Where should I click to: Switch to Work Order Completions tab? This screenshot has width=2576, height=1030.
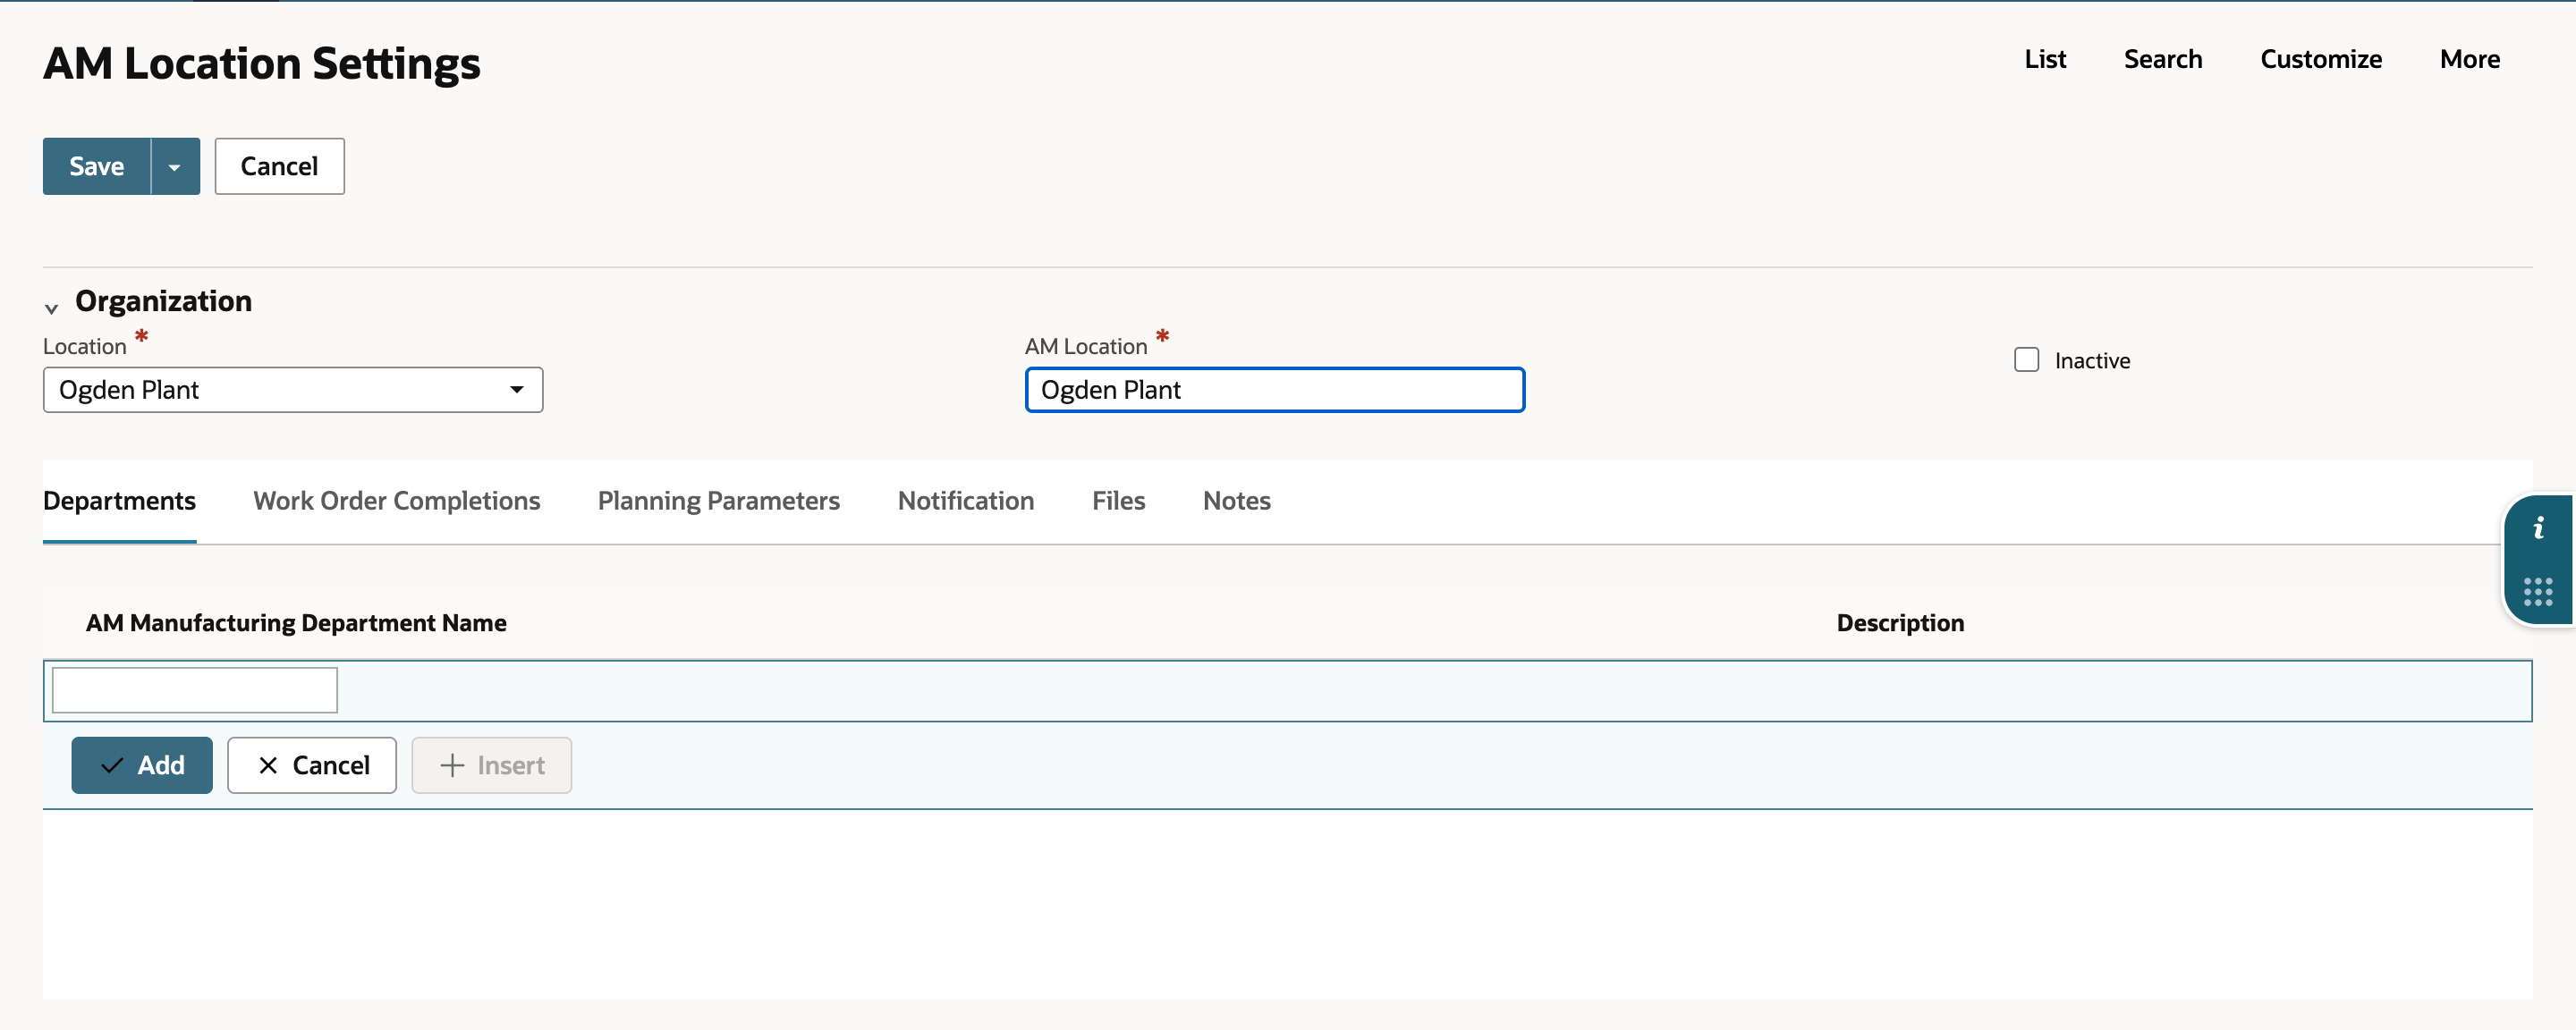tap(396, 501)
